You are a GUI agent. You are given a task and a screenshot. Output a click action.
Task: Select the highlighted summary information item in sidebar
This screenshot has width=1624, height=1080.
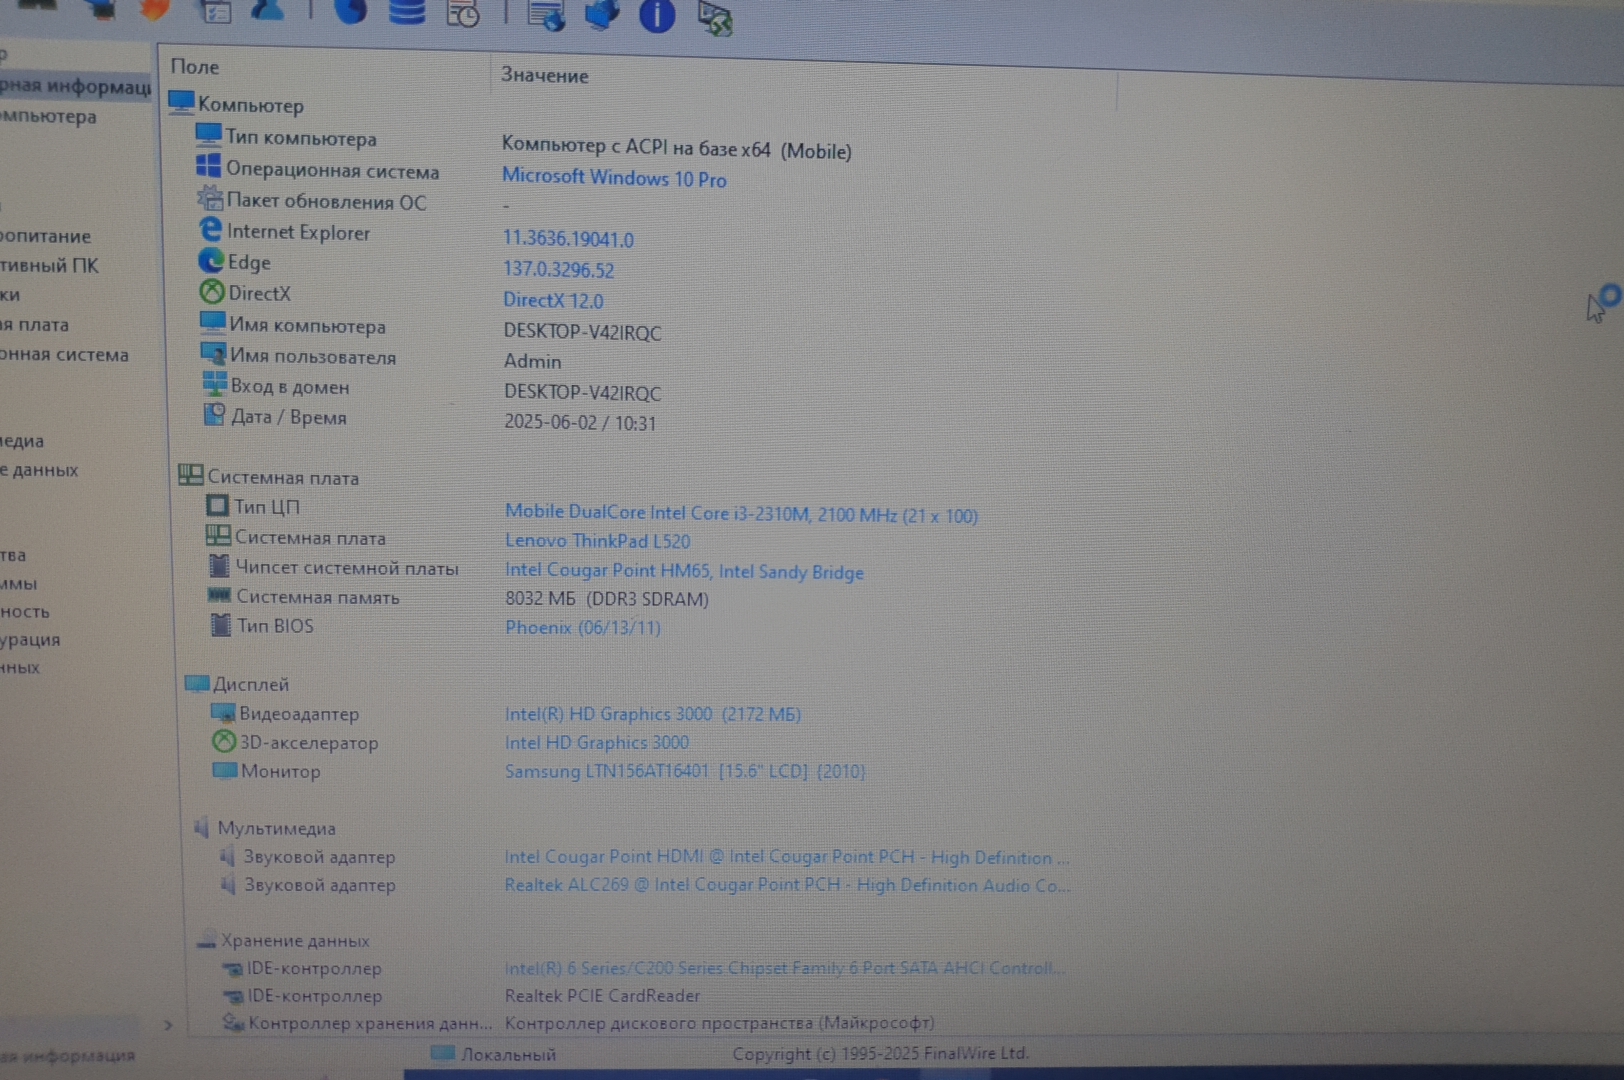74,87
